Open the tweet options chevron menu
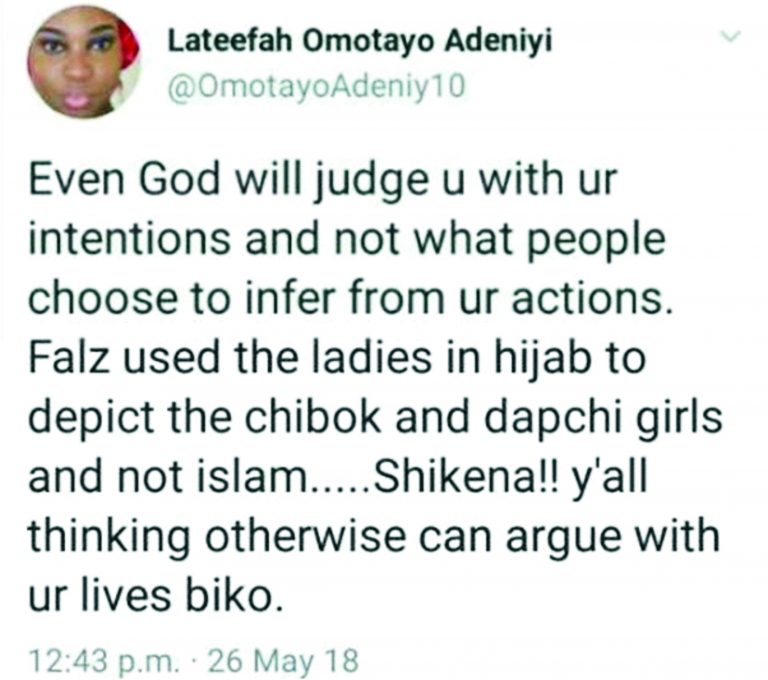This screenshot has height=680, width=768. coord(733,39)
